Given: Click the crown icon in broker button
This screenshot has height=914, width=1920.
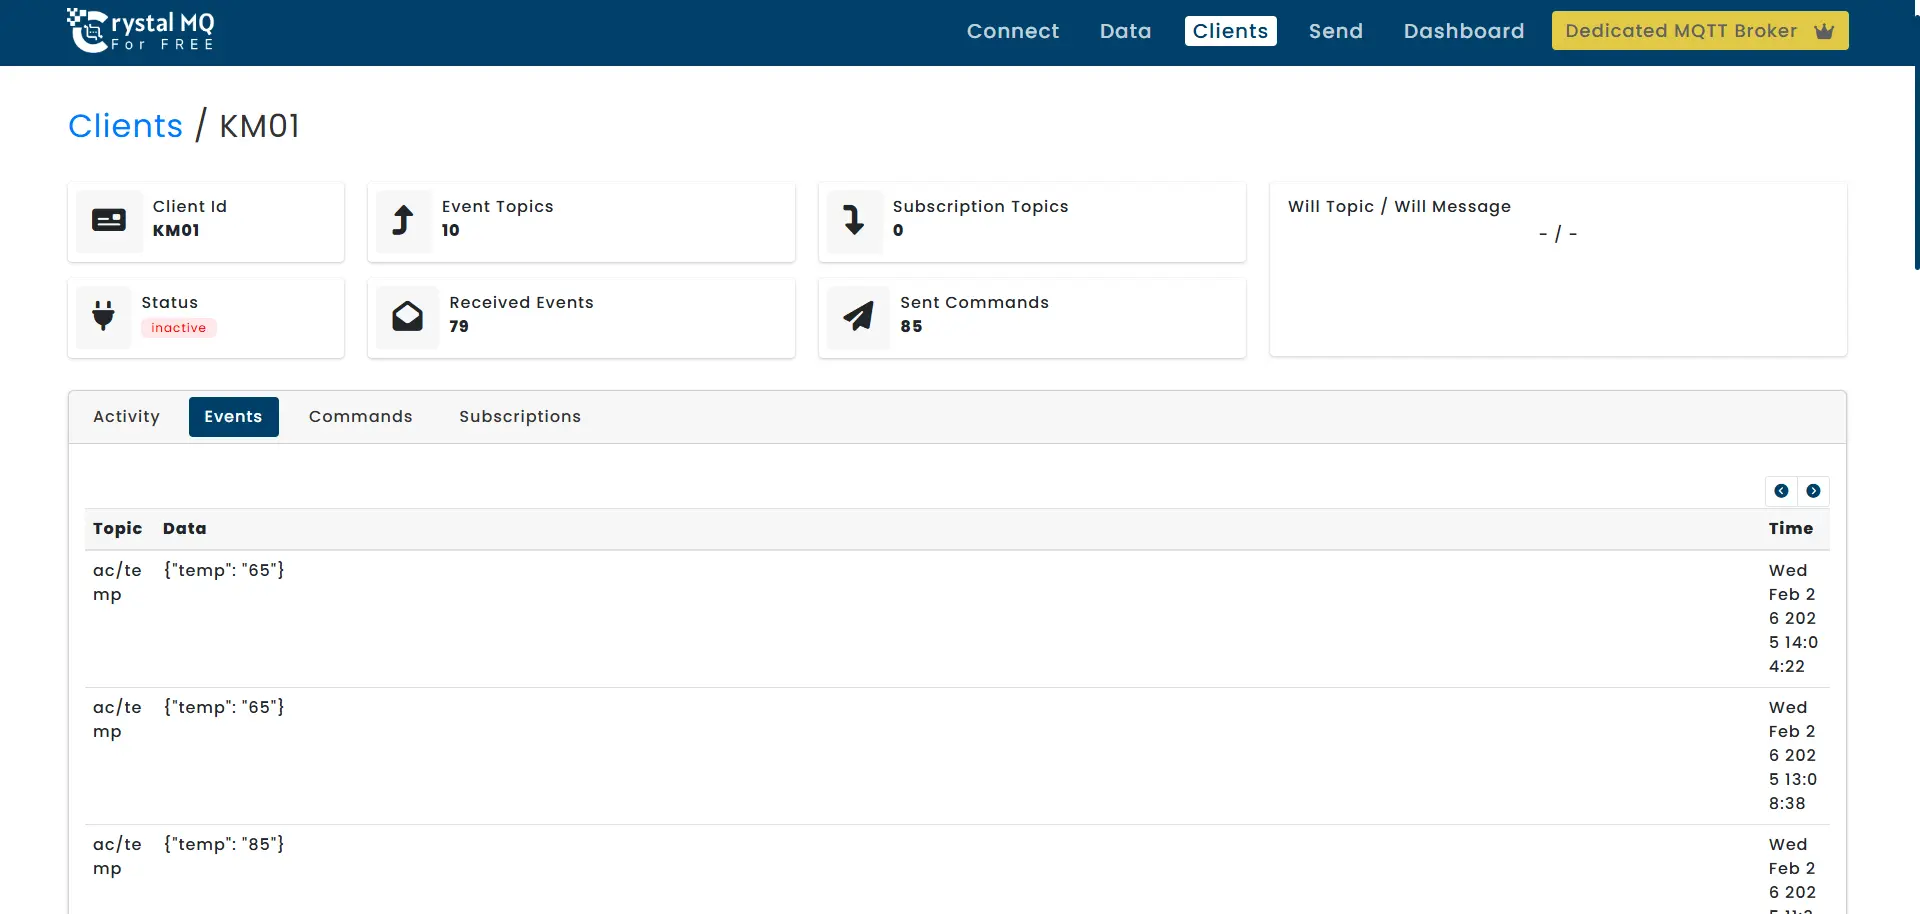Looking at the screenshot, I should (x=1824, y=31).
